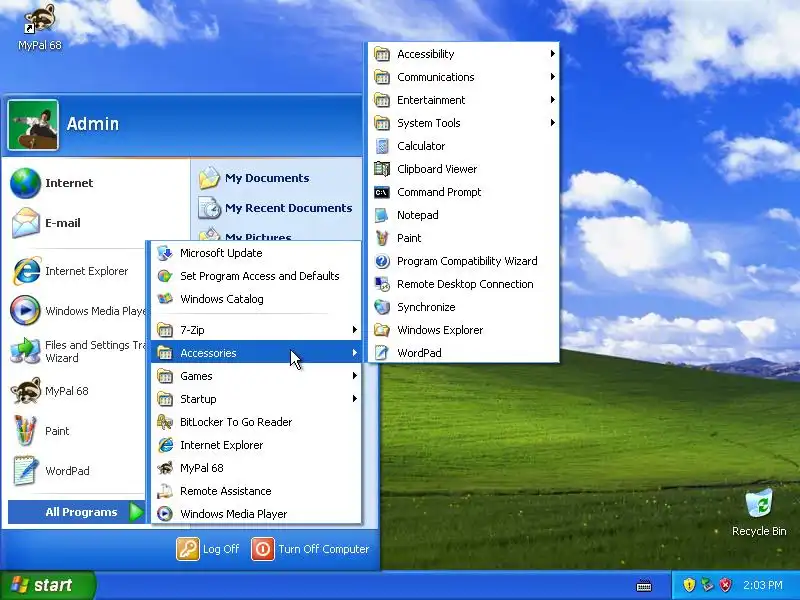Open the Remote Assistance icon
The image size is (800, 600).
click(165, 491)
